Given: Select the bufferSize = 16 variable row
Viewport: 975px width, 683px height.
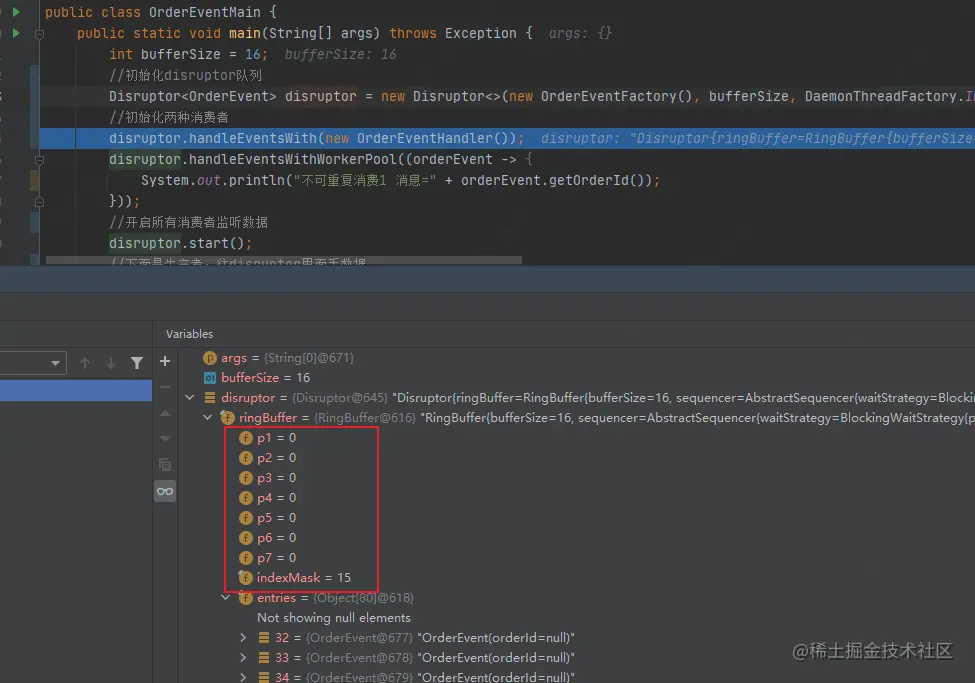Looking at the screenshot, I should [x=257, y=378].
